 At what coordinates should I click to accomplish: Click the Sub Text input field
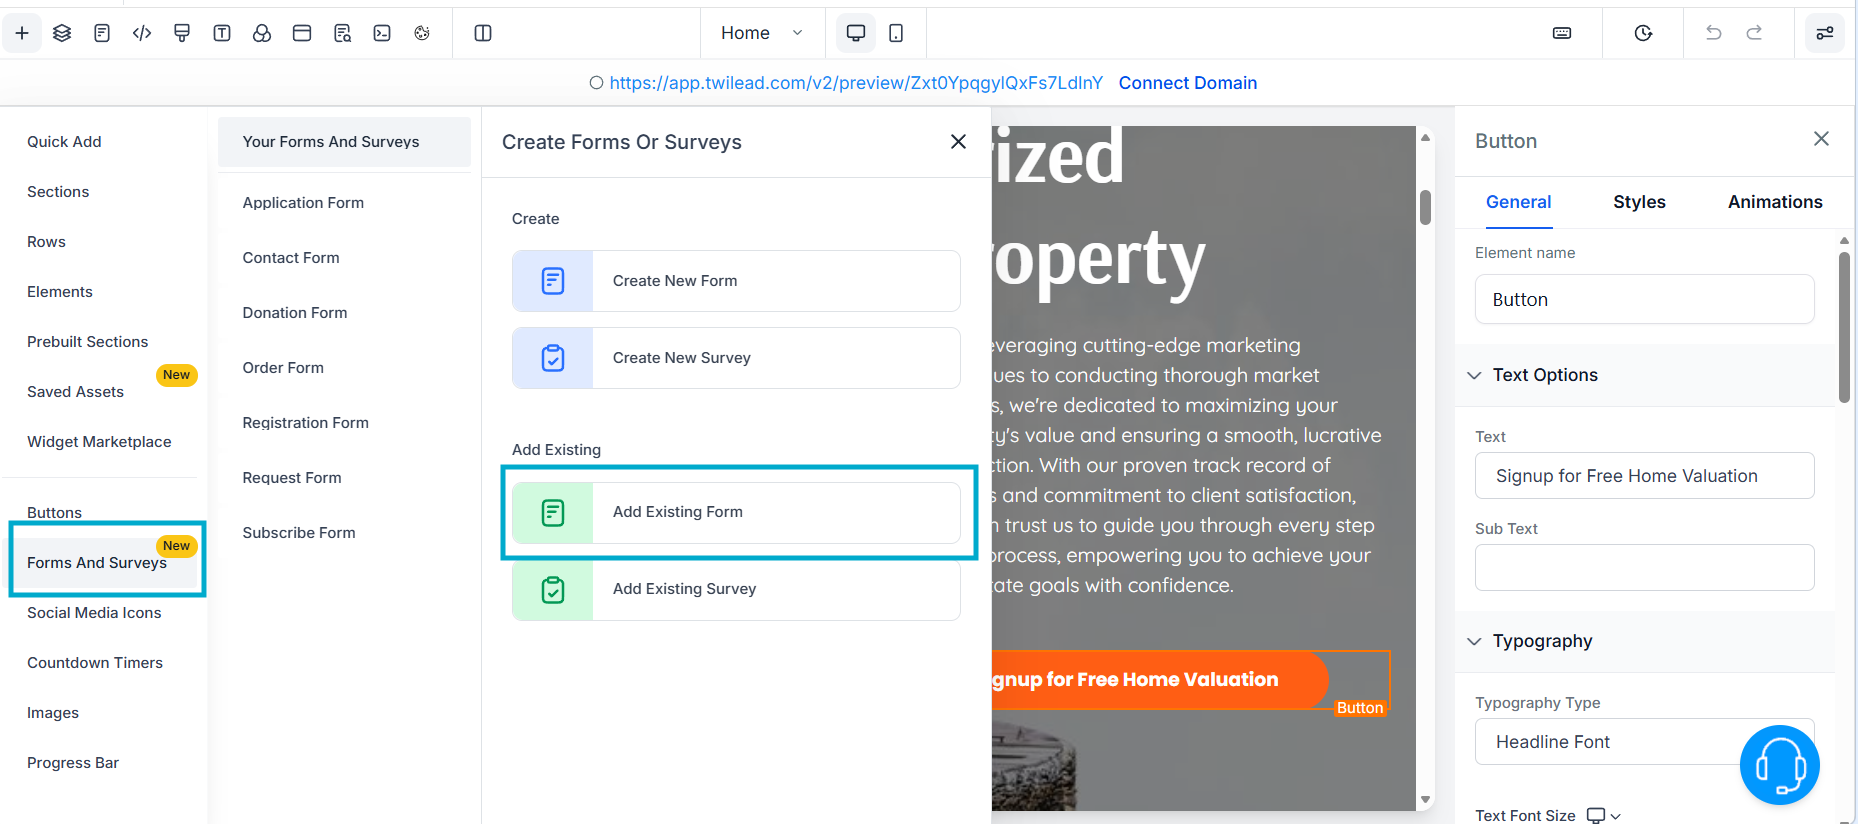(1644, 567)
